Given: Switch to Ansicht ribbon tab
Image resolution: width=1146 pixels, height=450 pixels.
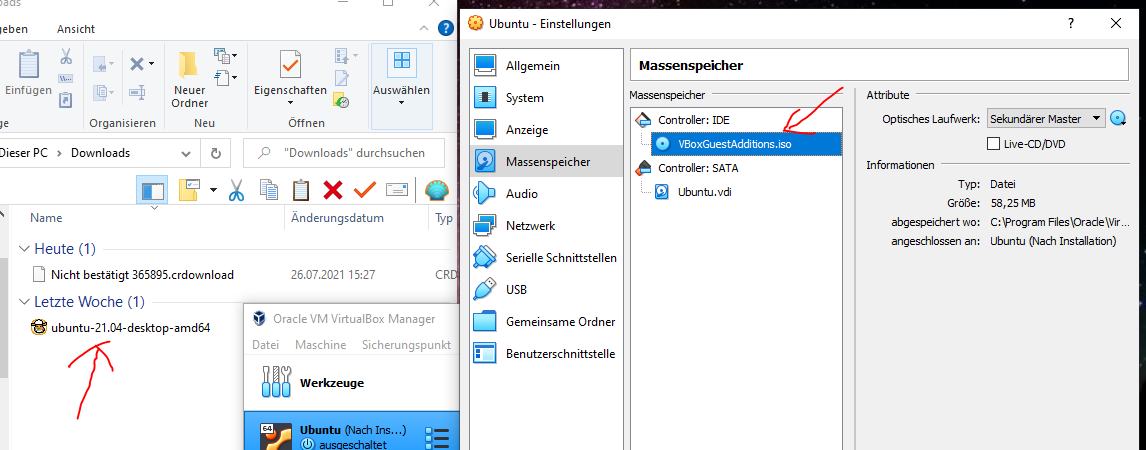Looking at the screenshot, I should [x=76, y=29].
